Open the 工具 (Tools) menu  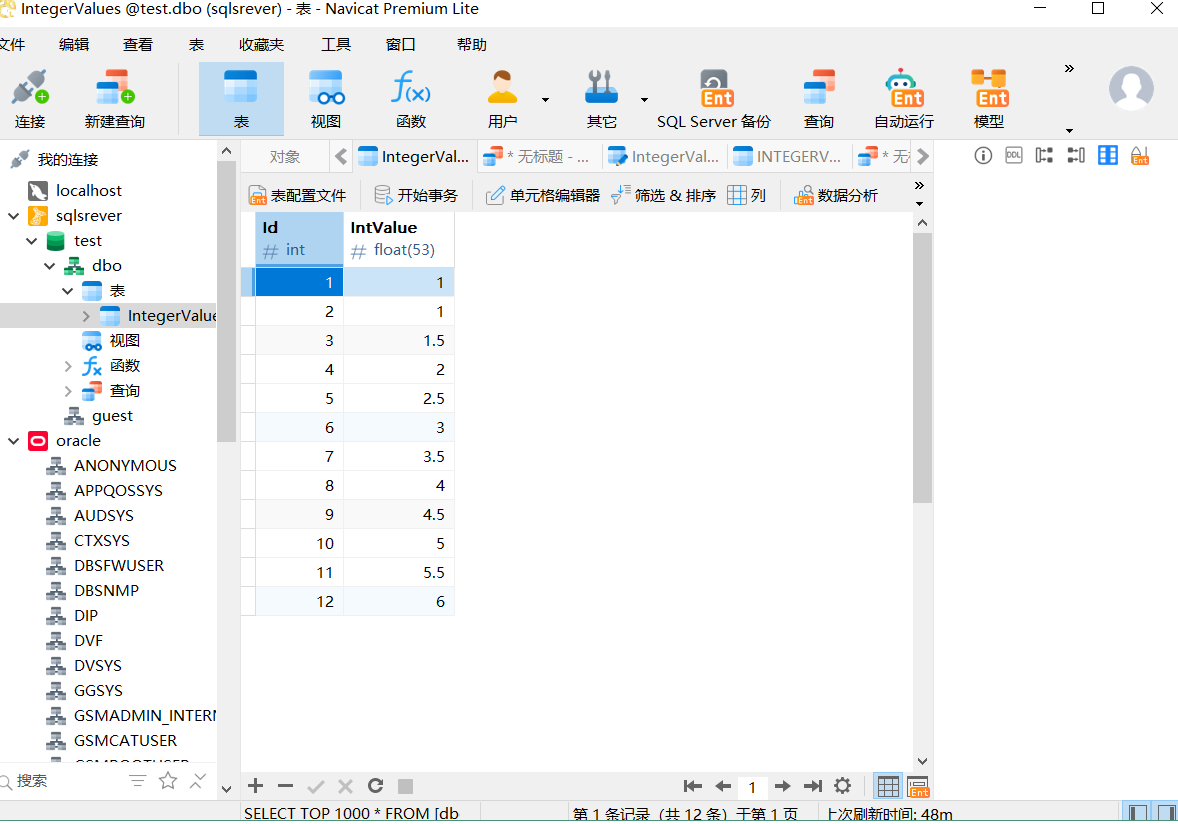tap(336, 44)
